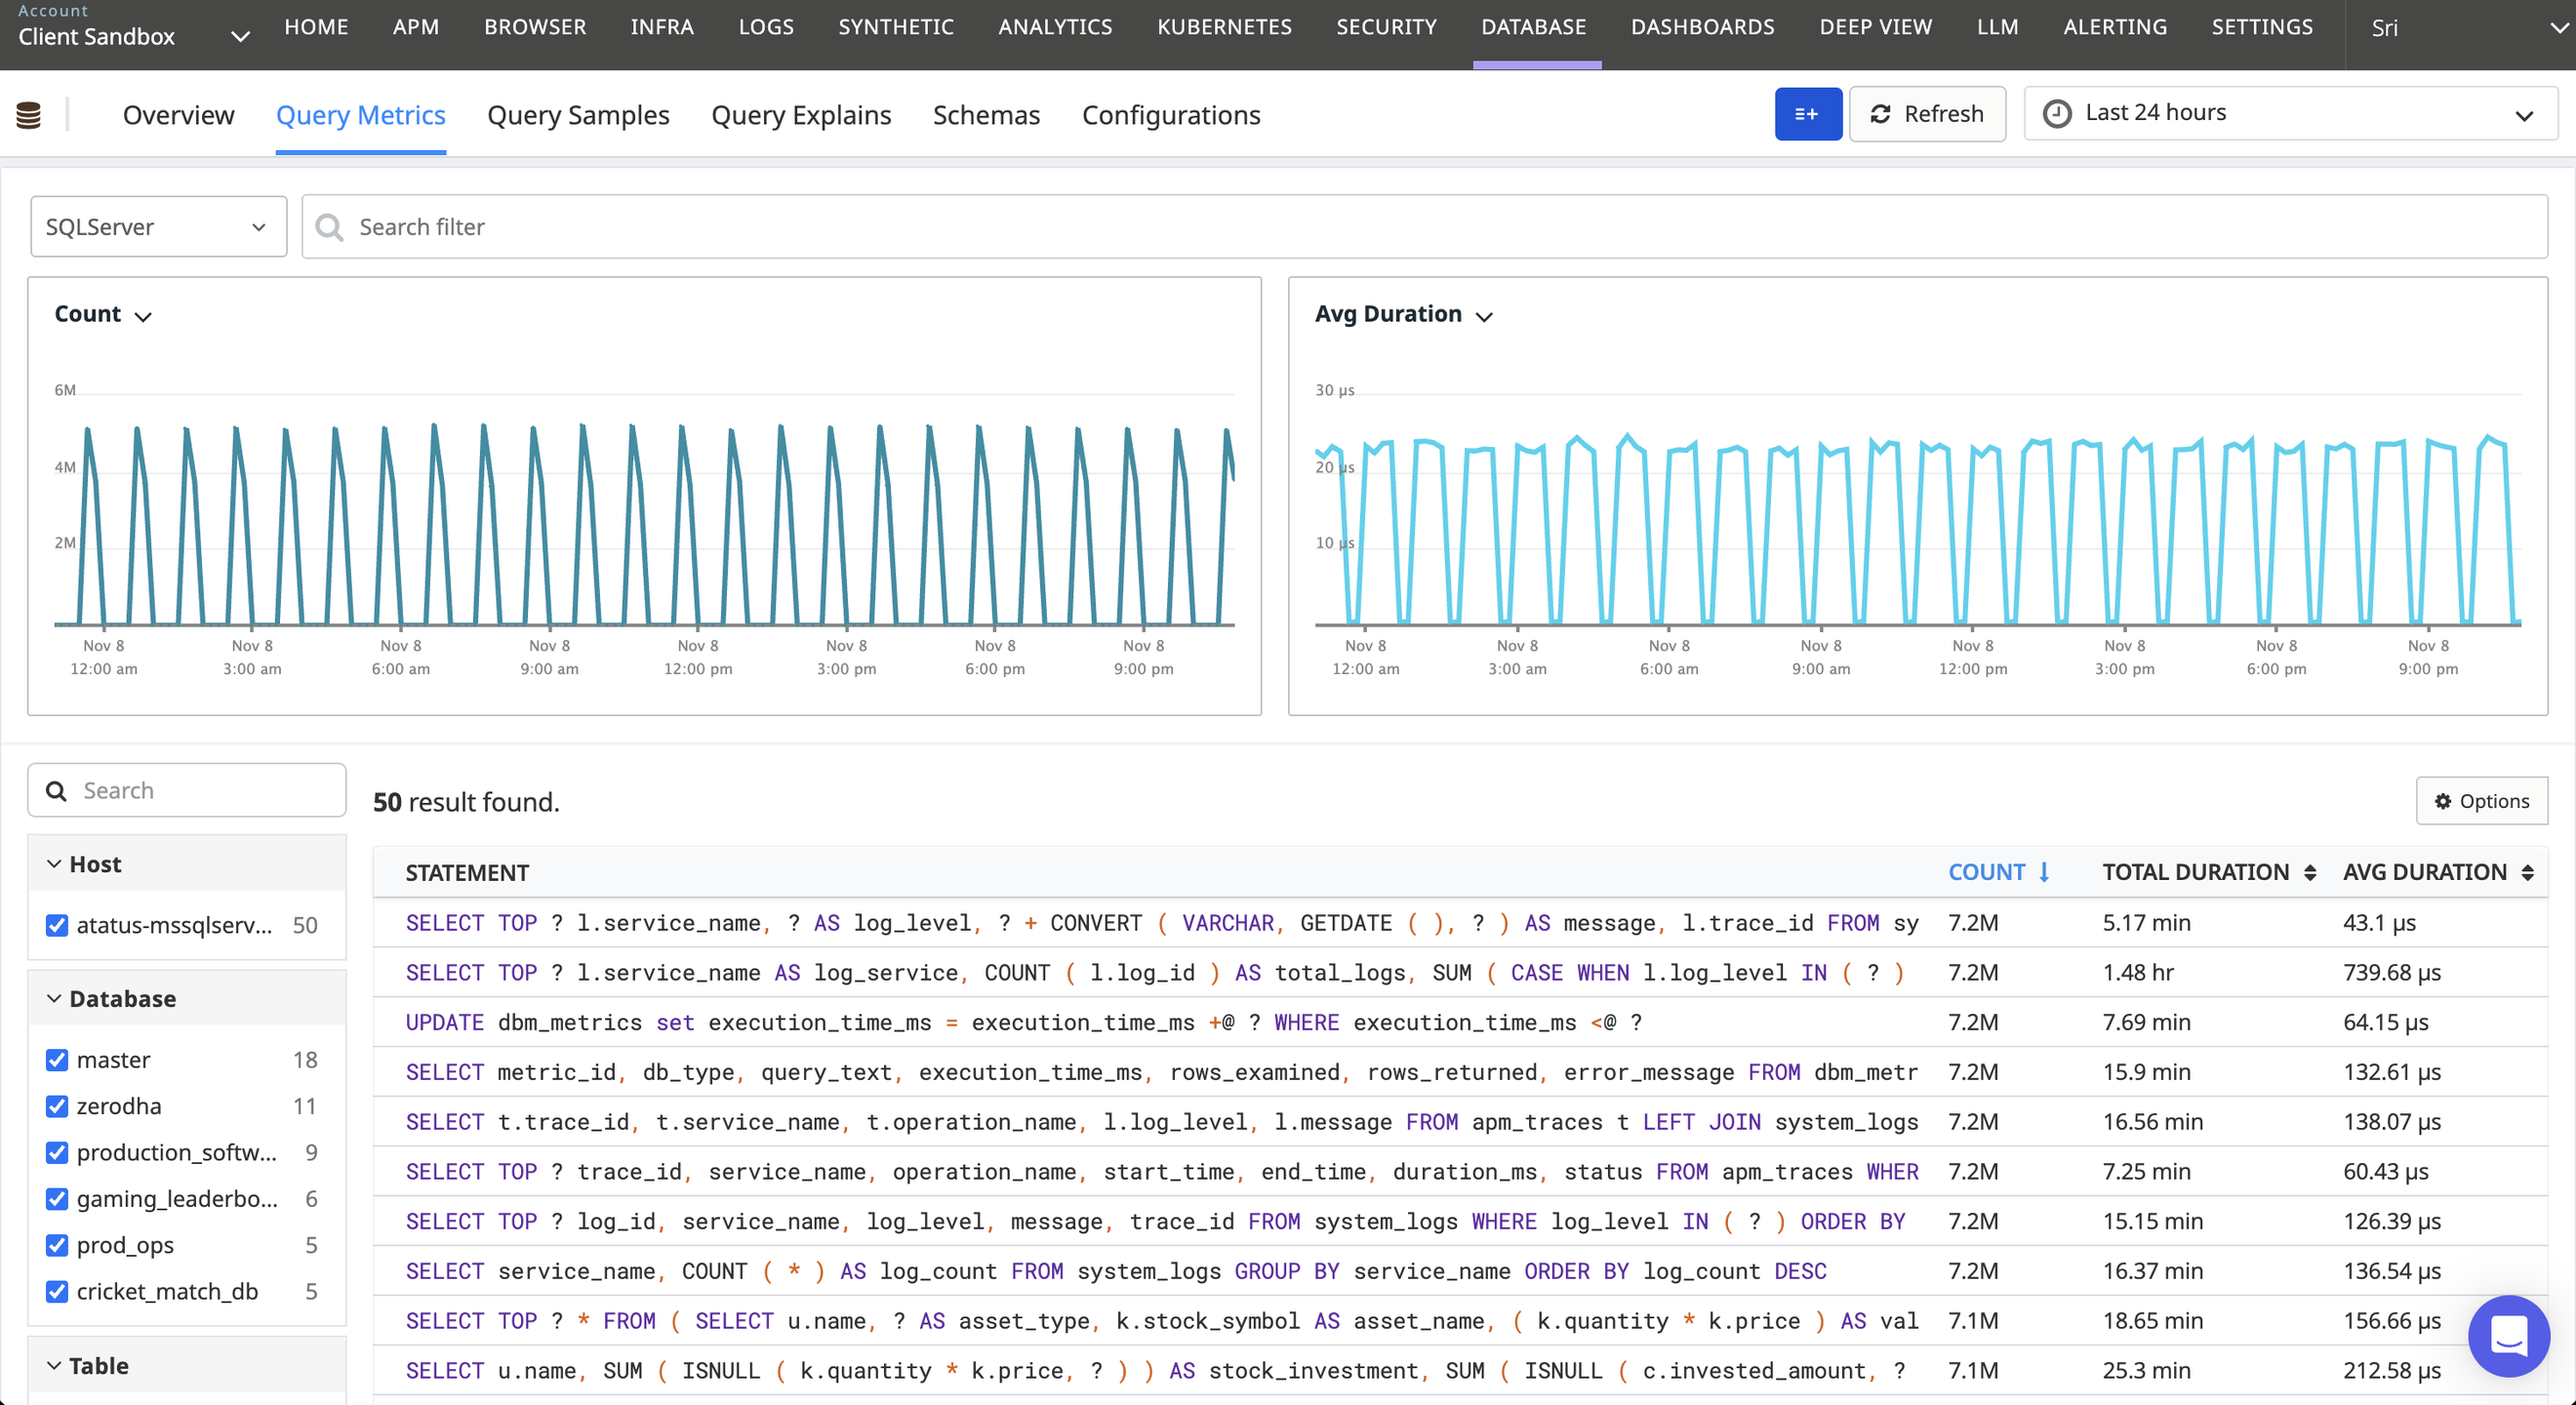Toggle the zerodha database checkbox

(57, 1106)
